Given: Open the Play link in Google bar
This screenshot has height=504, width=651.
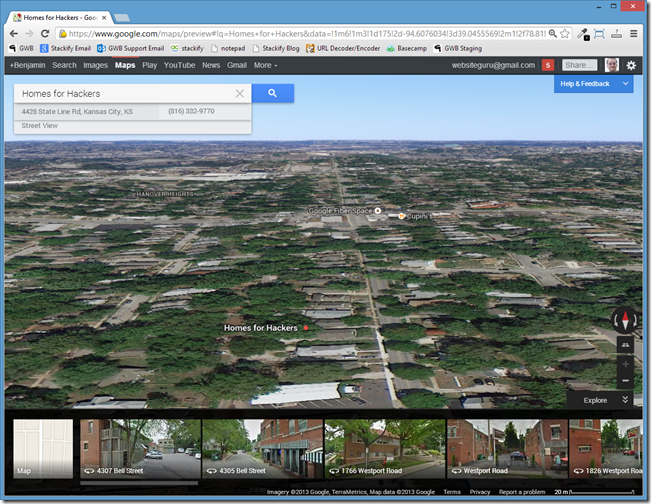Looking at the screenshot, I should (149, 65).
